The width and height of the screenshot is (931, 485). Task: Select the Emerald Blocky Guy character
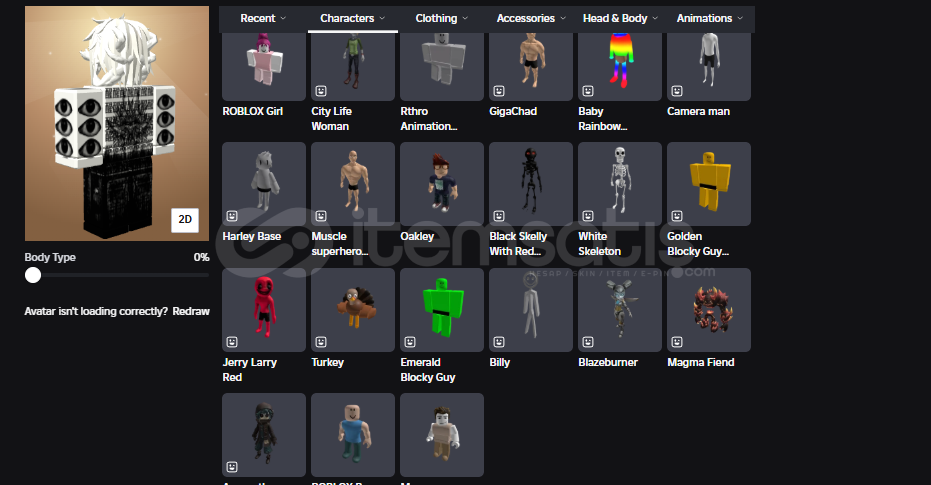click(442, 310)
